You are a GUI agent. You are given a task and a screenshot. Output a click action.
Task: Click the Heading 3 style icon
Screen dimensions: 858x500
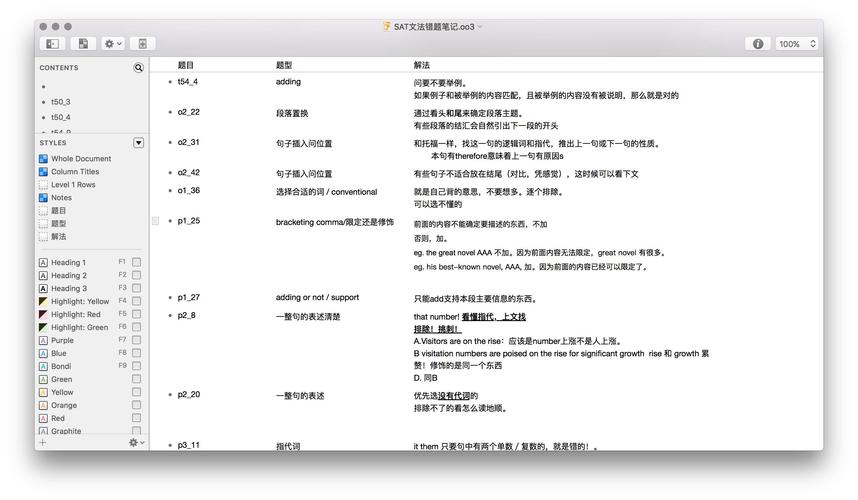43,288
